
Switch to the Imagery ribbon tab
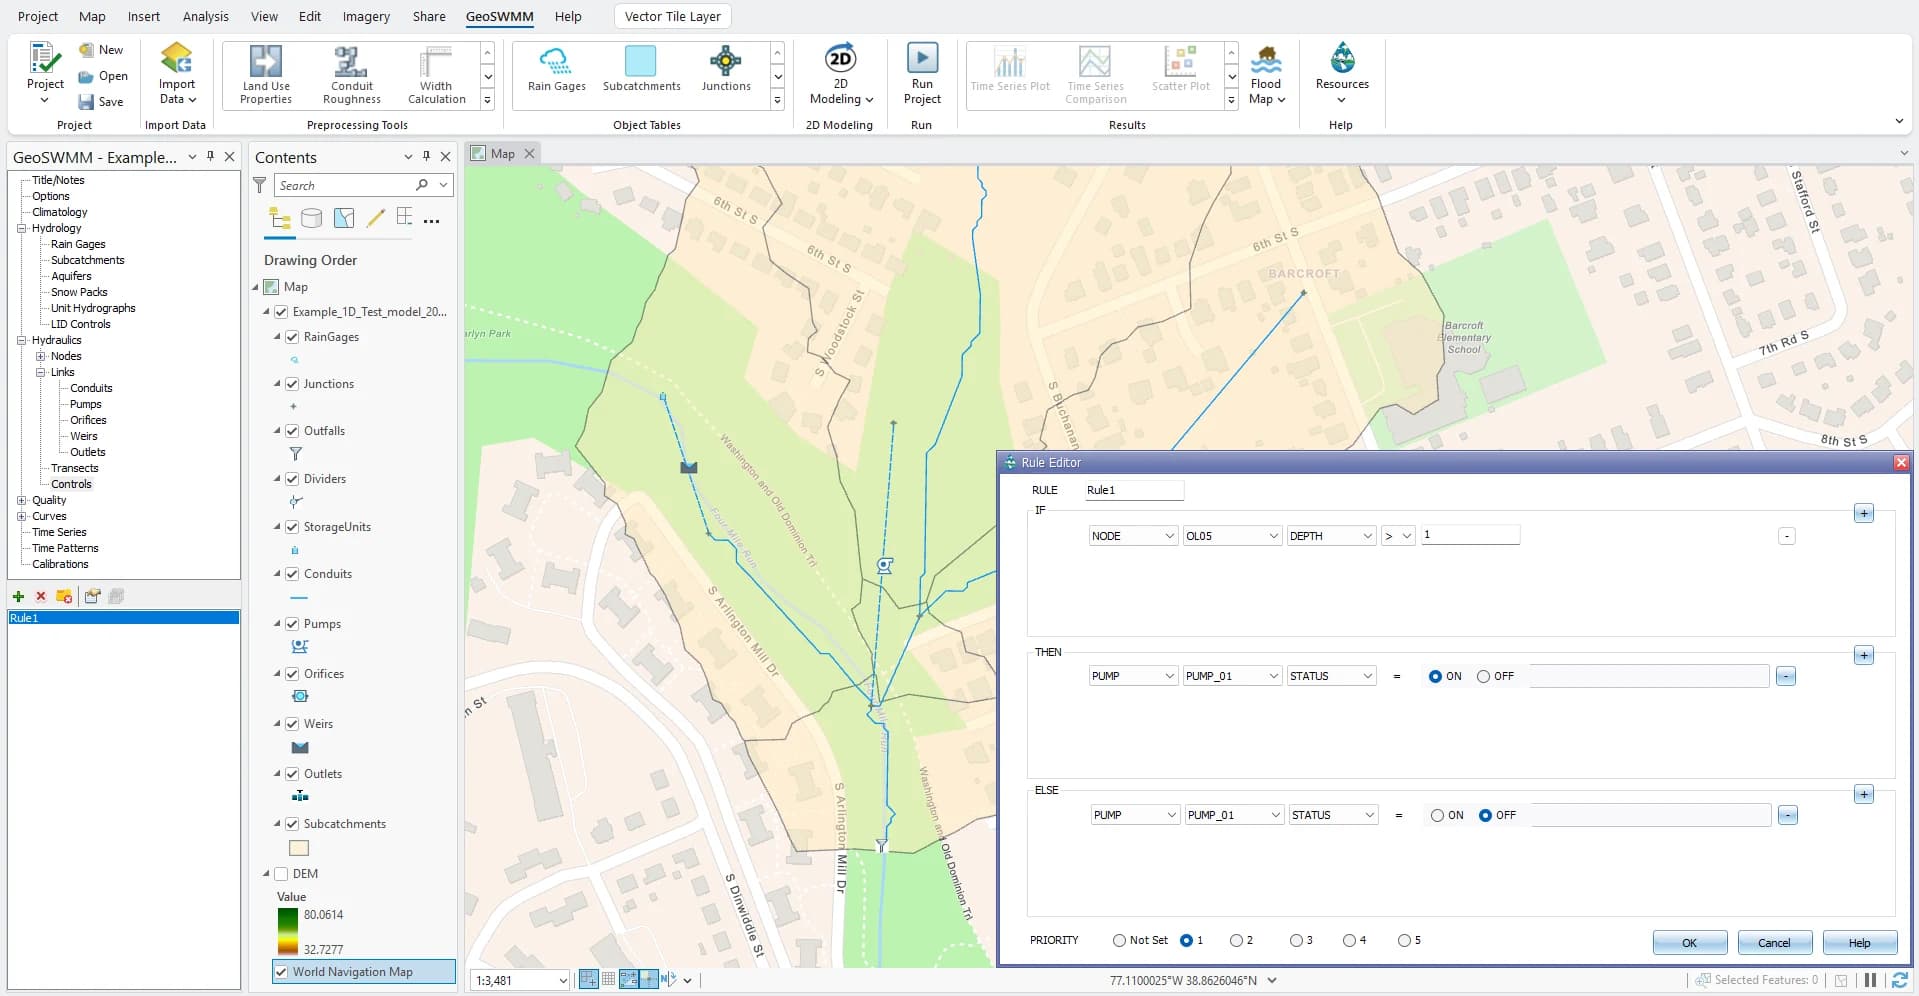point(366,16)
